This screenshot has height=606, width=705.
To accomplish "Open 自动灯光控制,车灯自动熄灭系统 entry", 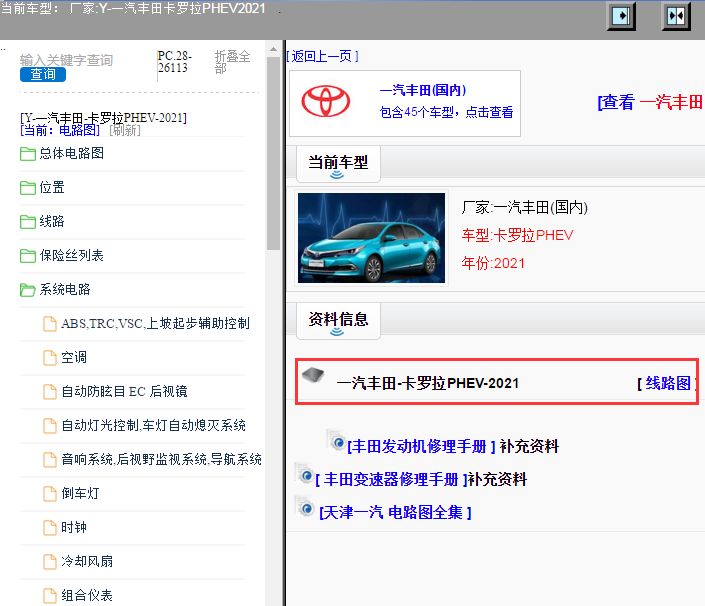I will pyautogui.click(x=153, y=425).
